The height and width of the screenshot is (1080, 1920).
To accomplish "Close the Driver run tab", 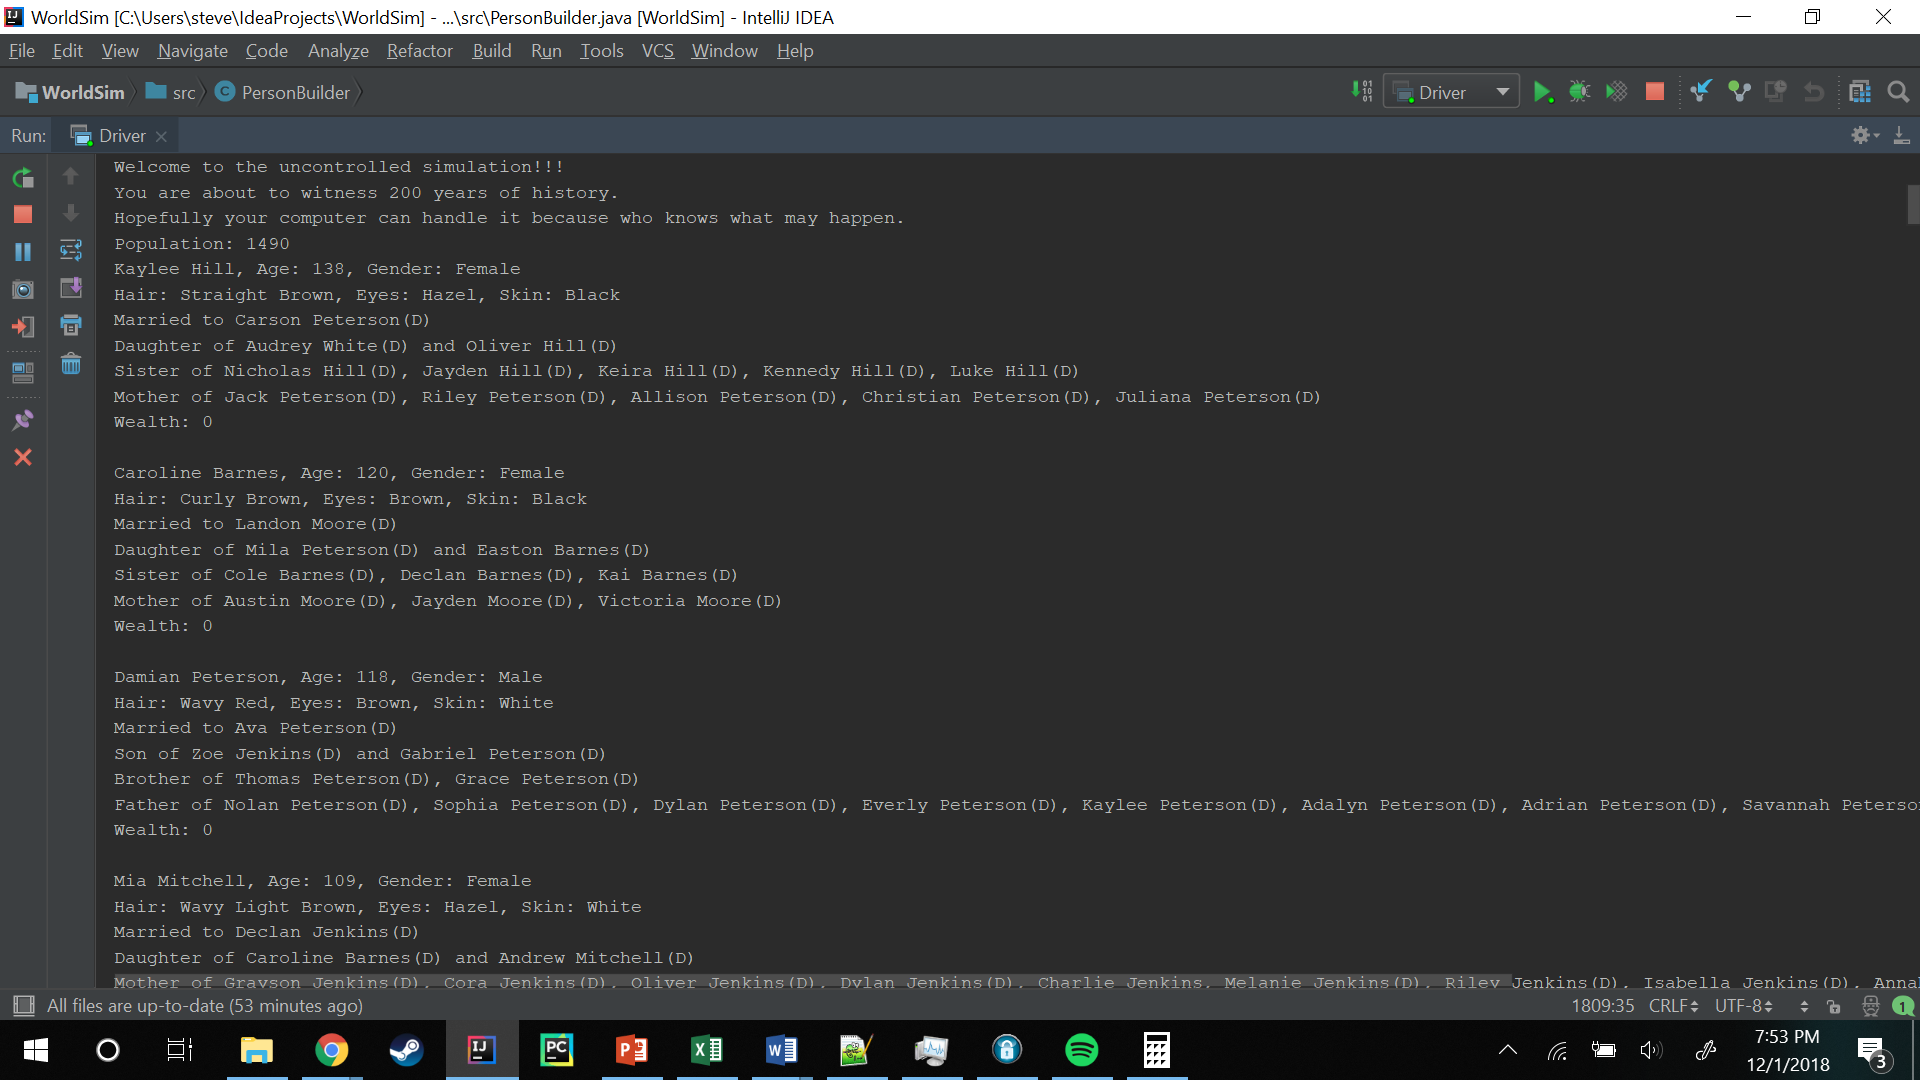I will point(161,137).
